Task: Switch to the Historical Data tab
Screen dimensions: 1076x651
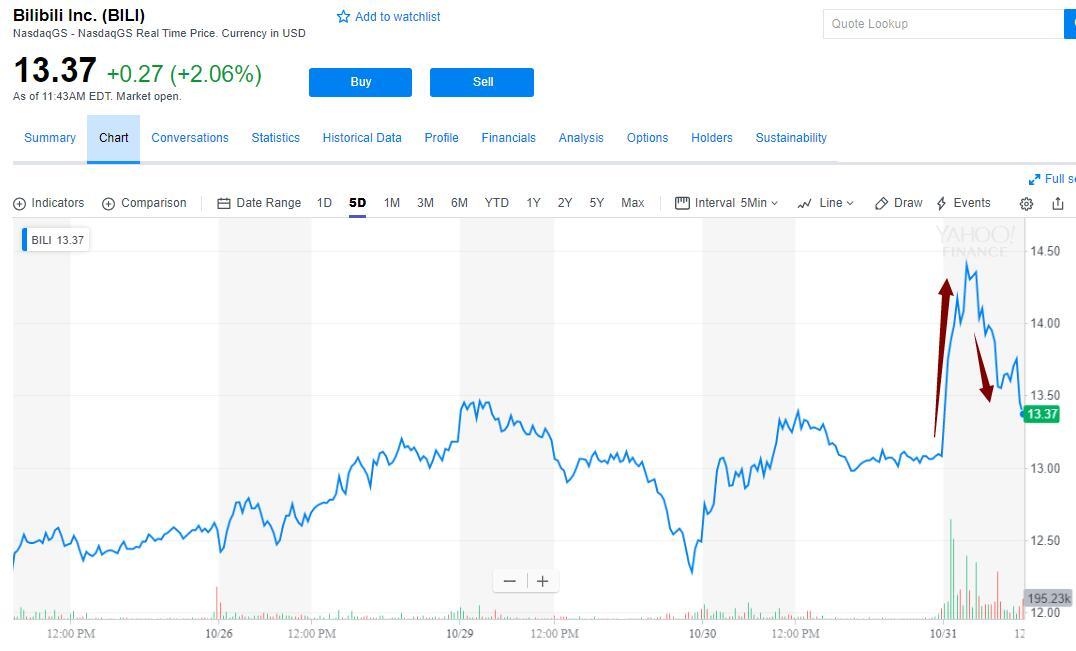Action: click(362, 138)
